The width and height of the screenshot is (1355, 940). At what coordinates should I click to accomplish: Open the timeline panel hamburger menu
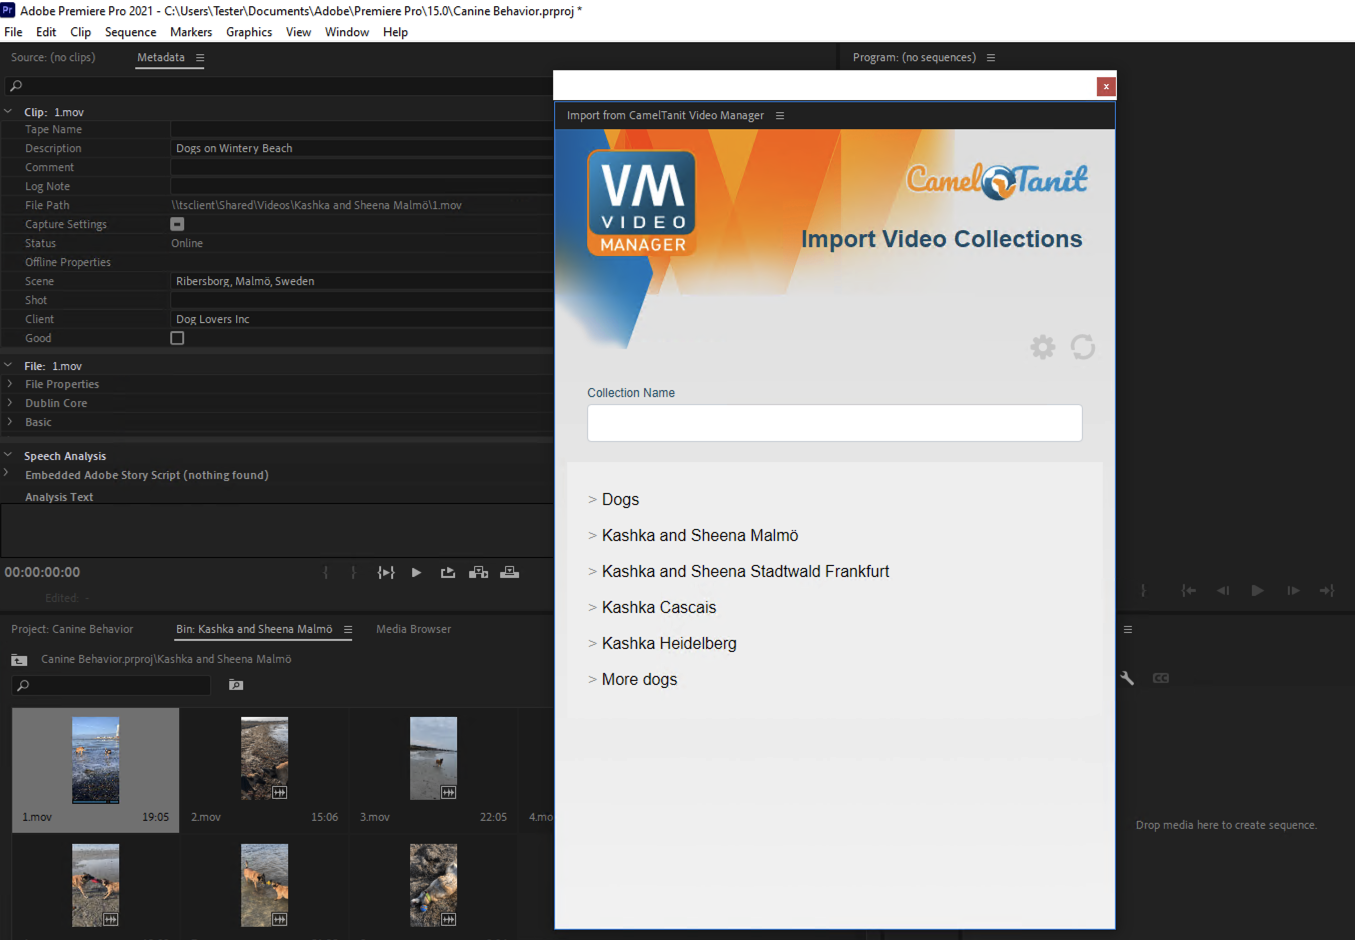pos(1128,630)
